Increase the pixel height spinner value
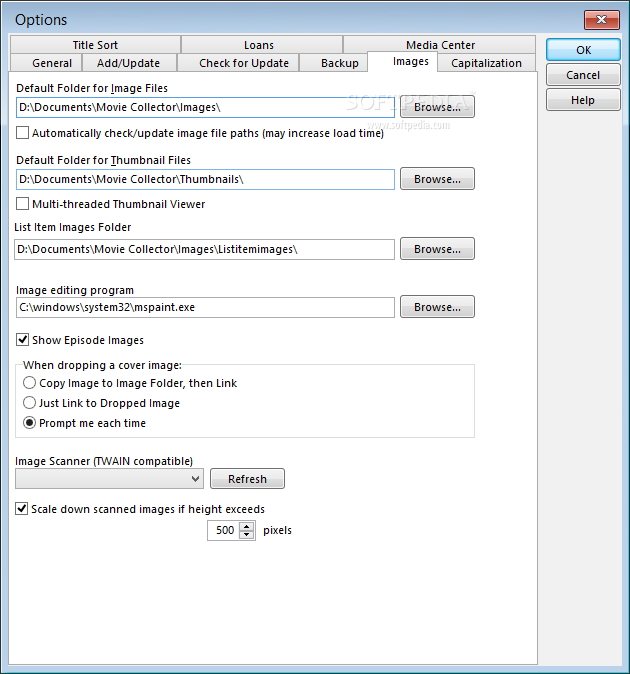 (x=246, y=526)
